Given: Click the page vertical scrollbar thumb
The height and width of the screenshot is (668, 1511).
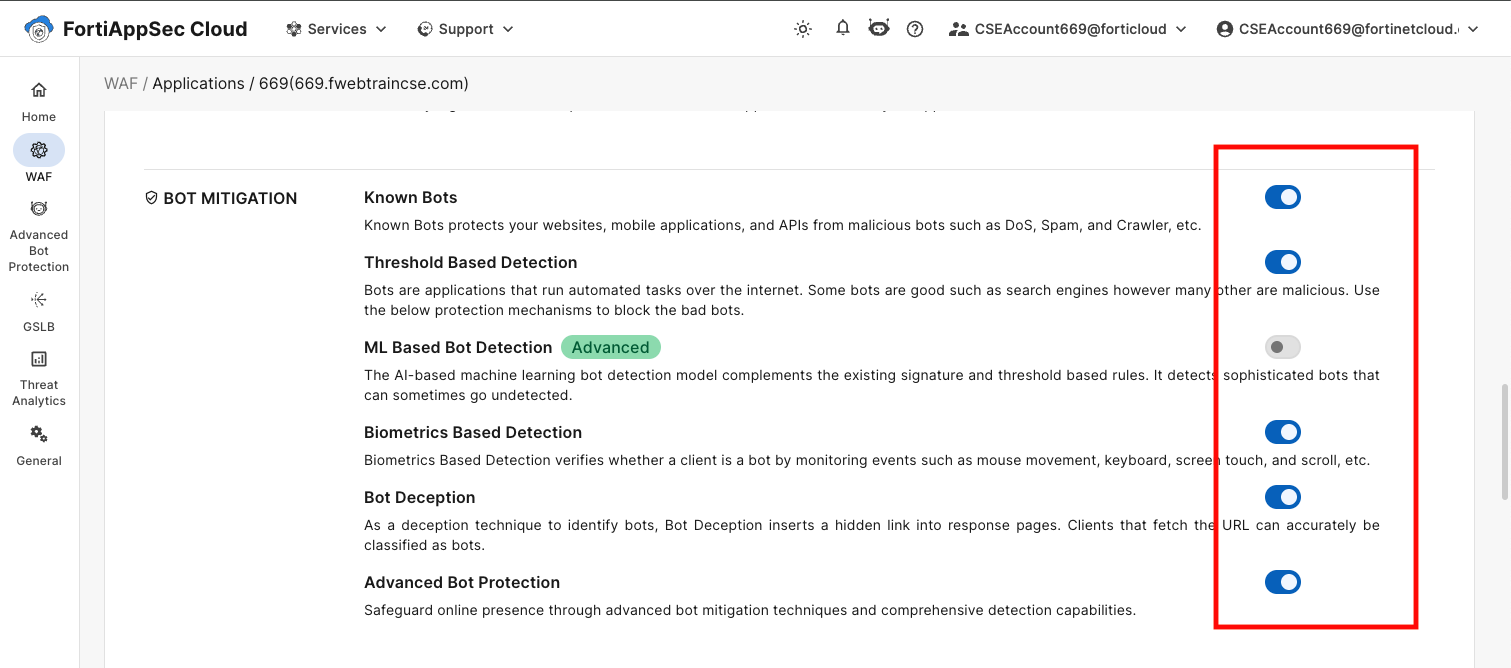Looking at the screenshot, I should click(x=1505, y=441).
